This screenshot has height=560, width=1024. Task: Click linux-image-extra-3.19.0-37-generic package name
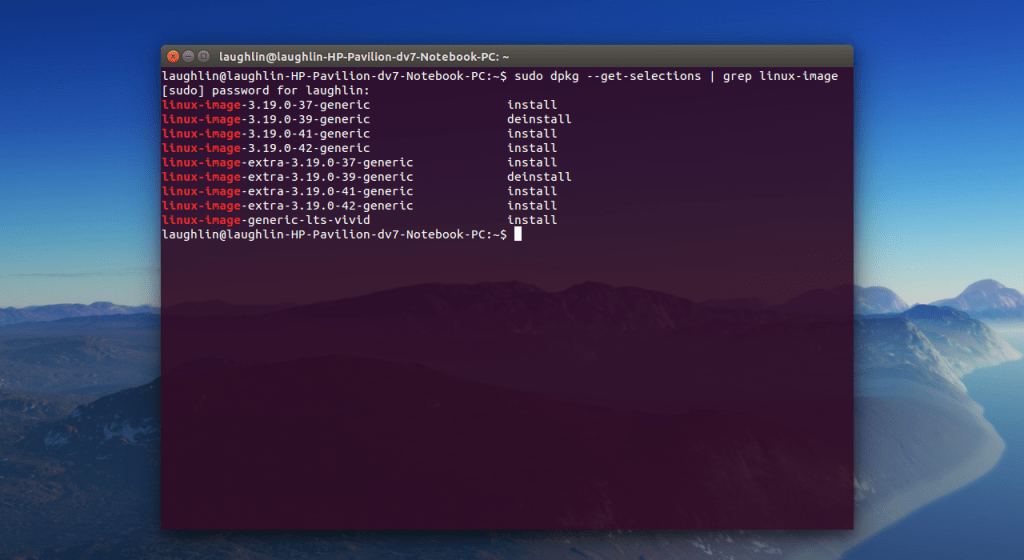pyautogui.click(x=287, y=163)
